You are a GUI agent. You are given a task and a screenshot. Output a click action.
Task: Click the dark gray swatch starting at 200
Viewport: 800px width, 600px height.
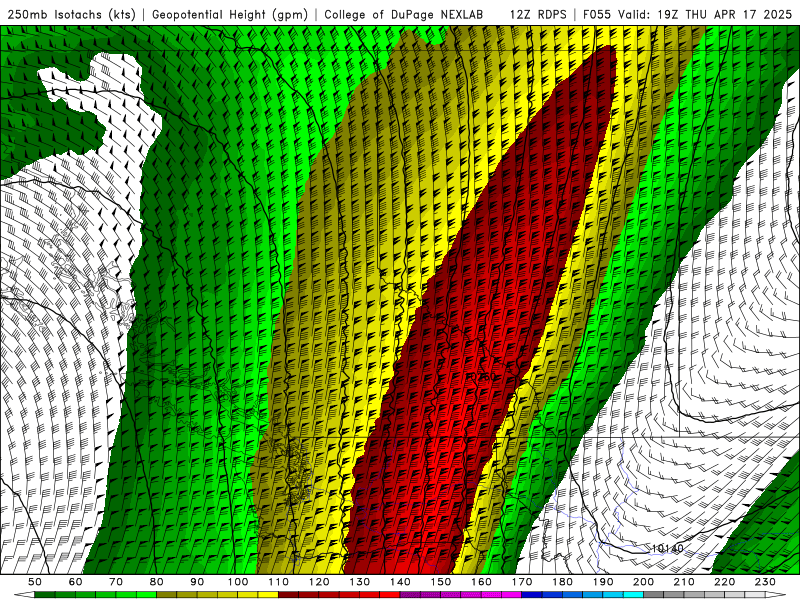tap(654, 594)
